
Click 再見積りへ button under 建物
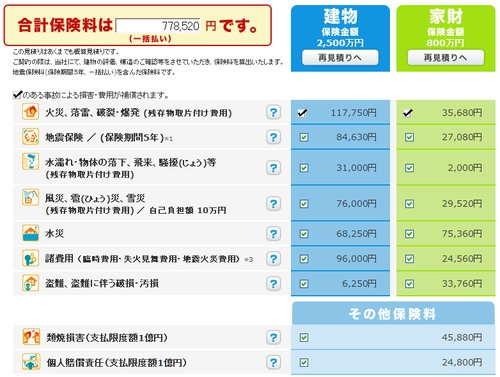coord(340,58)
